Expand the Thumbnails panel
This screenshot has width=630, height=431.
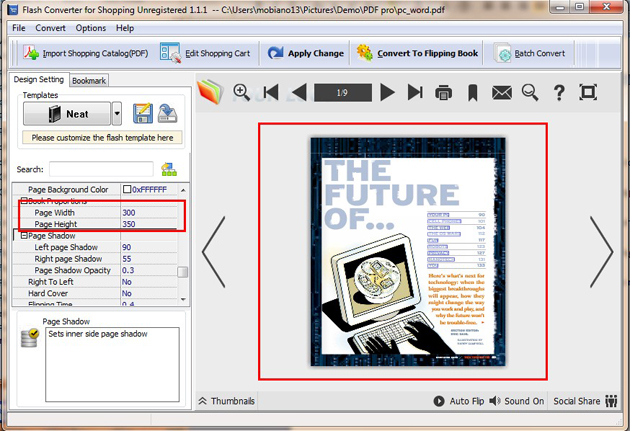tap(227, 401)
